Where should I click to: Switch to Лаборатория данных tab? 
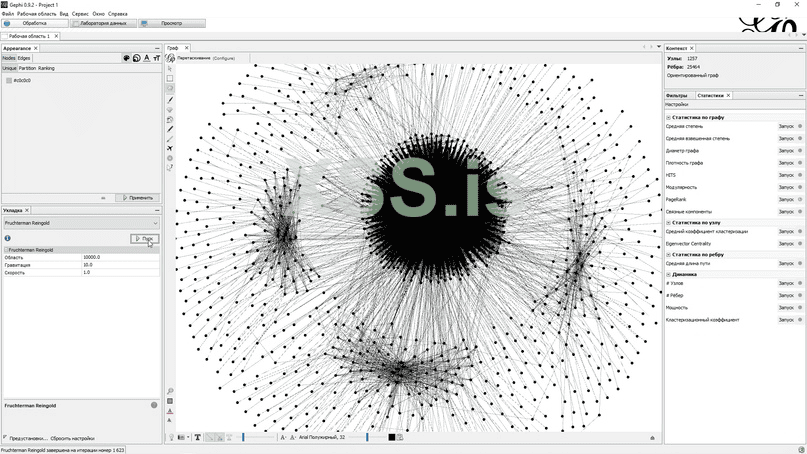[103, 23]
